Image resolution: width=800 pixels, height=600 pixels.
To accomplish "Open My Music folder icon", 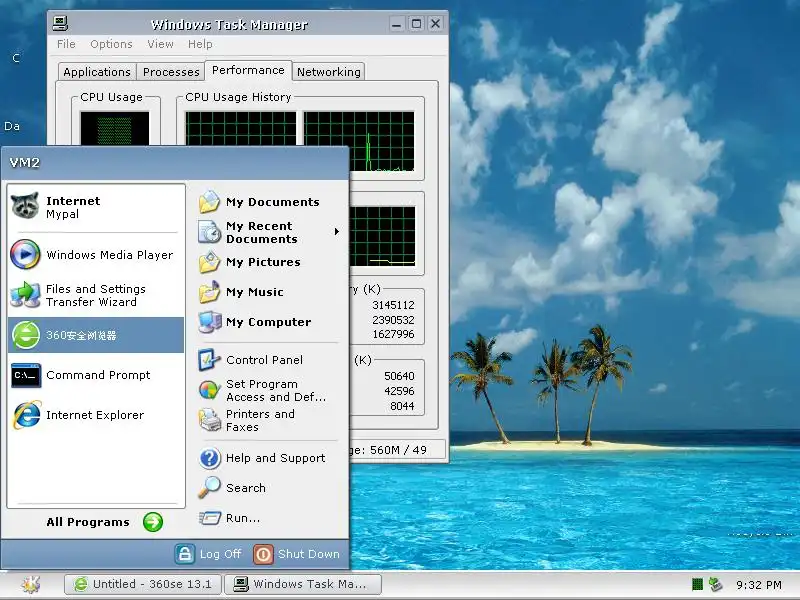I will point(209,292).
